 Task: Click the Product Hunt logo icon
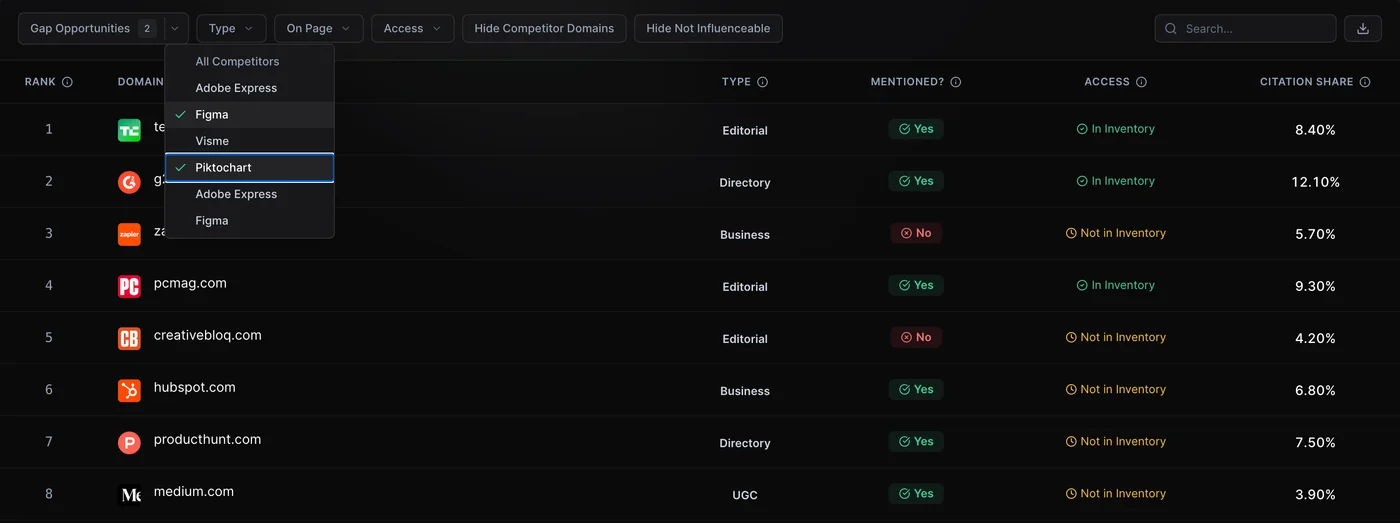coord(129,442)
